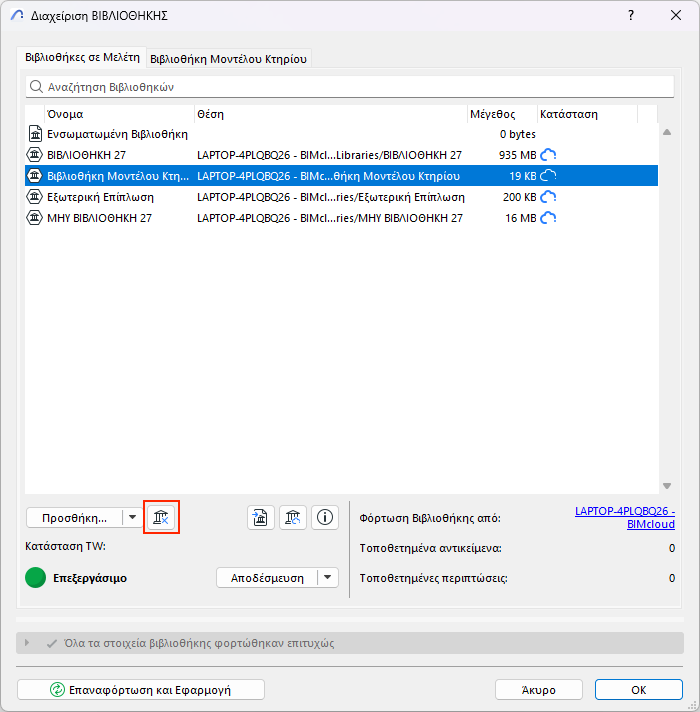Click the 200 KB size cell
Screen dimensions: 700x712
(x=519, y=197)
